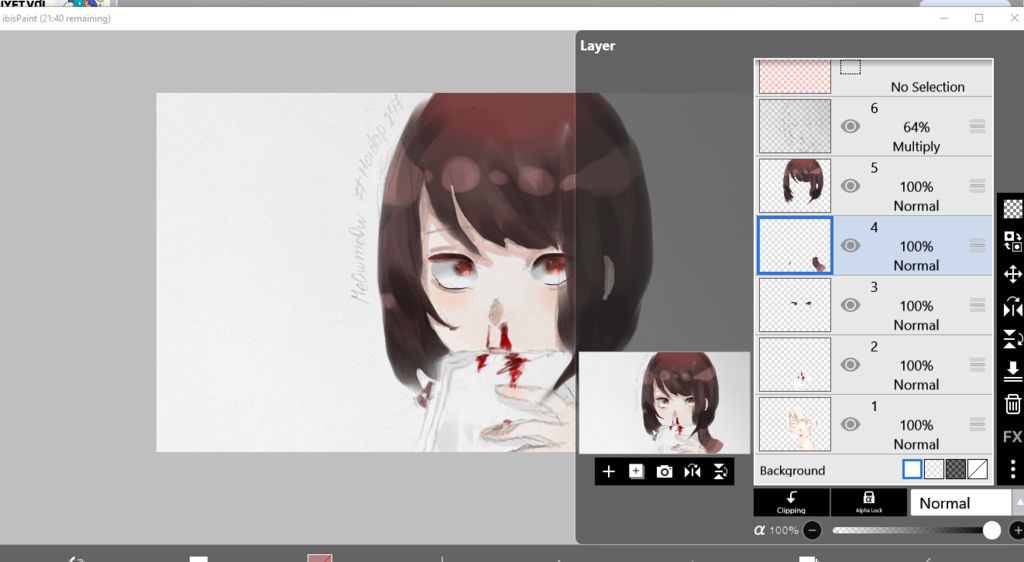Screen dimensions: 1024x562
Task: Select the move transform tool icon
Action: tap(1012, 274)
